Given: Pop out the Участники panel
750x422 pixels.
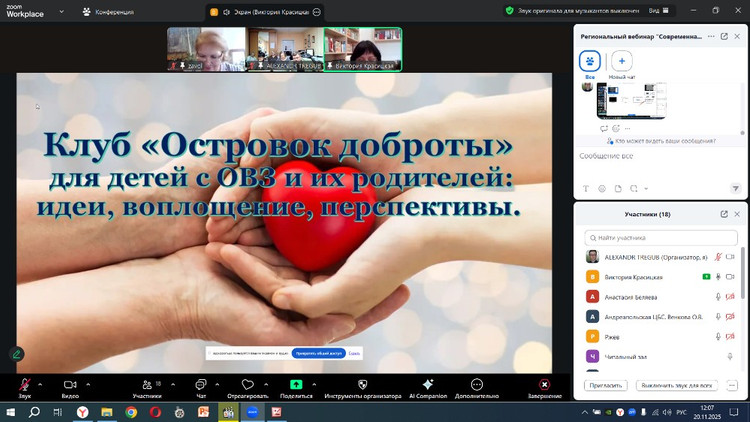Looking at the screenshot, I should pos(724,214).
